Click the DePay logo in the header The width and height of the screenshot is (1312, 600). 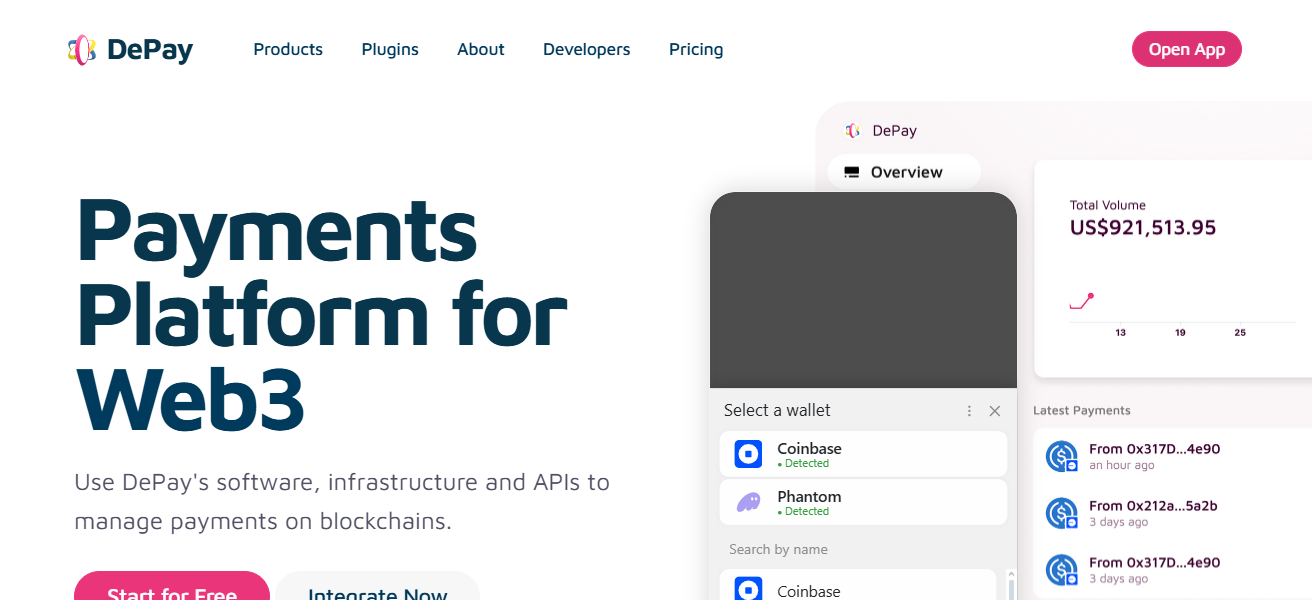pos(130,49)
